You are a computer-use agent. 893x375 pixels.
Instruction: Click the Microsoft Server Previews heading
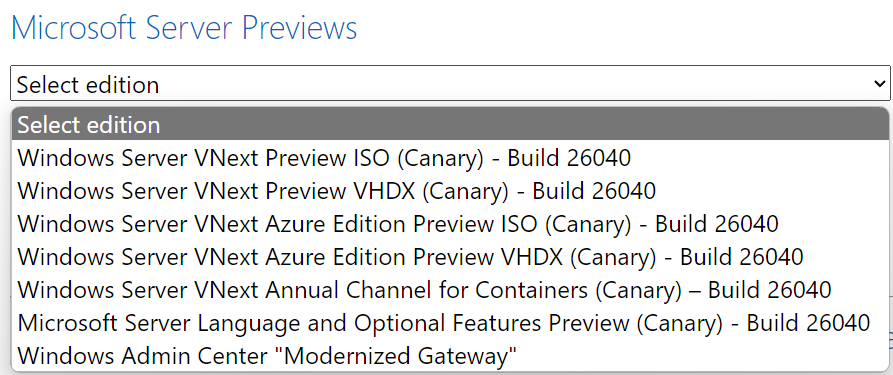point(184,28)
